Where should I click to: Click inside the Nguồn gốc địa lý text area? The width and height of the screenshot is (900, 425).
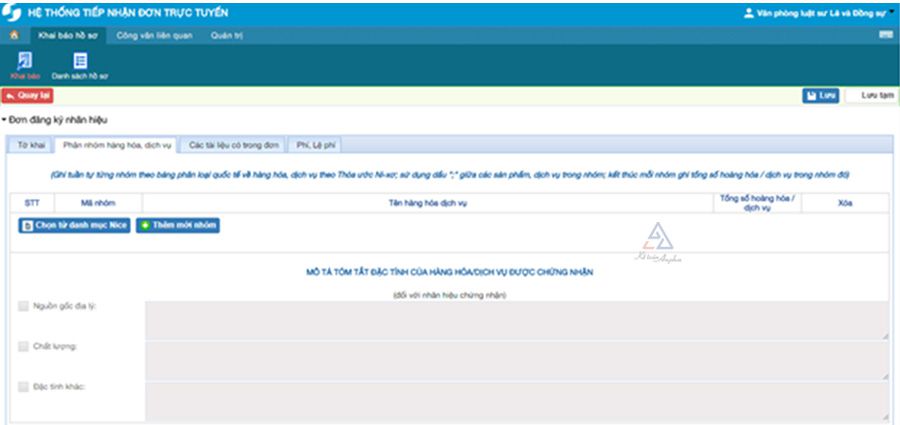(515, 320)
